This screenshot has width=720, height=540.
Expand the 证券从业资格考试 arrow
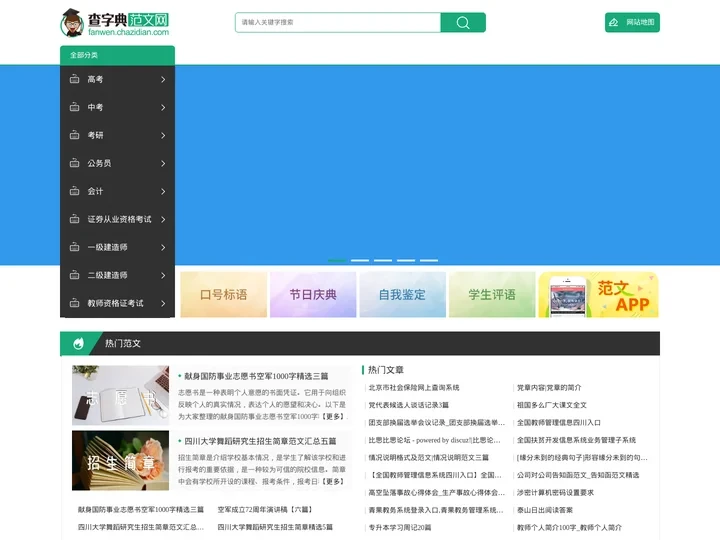[163, 219]
